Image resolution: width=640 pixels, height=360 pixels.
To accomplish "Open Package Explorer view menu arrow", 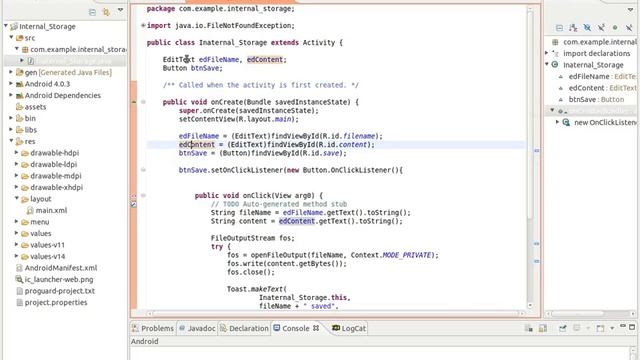I will point(120,10).
